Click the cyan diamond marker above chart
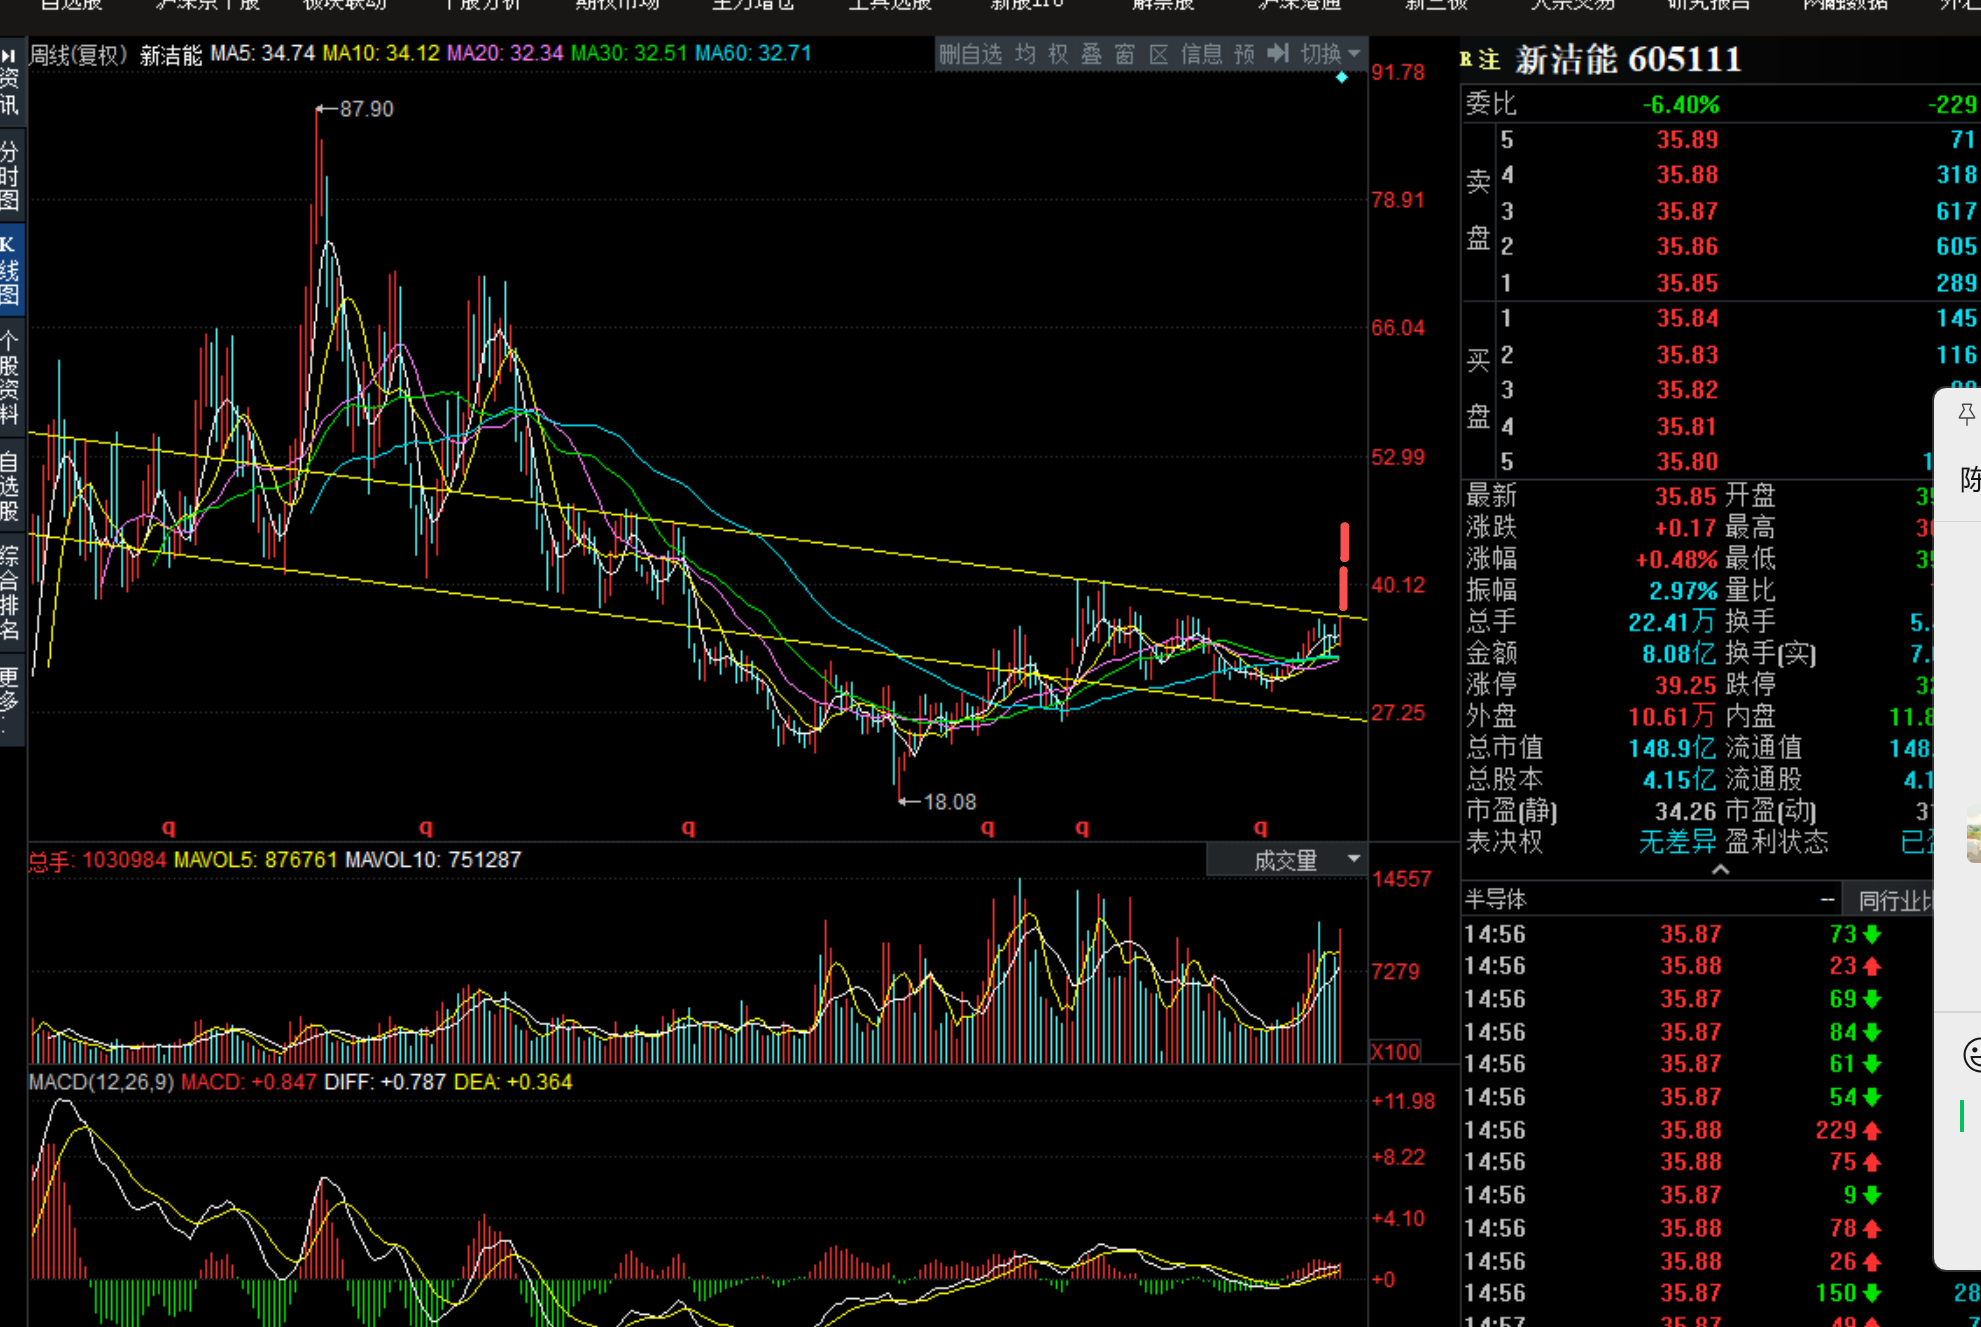 pyautogui.click(x=1342, y=78)
